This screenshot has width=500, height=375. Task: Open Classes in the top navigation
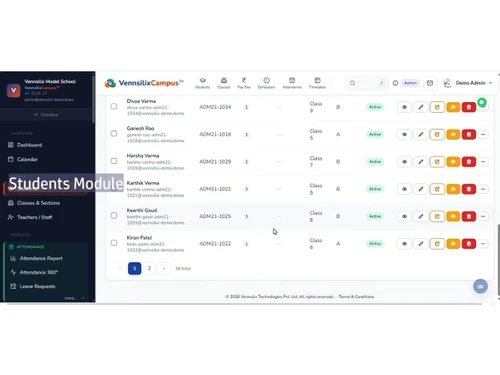coord(224,83)
